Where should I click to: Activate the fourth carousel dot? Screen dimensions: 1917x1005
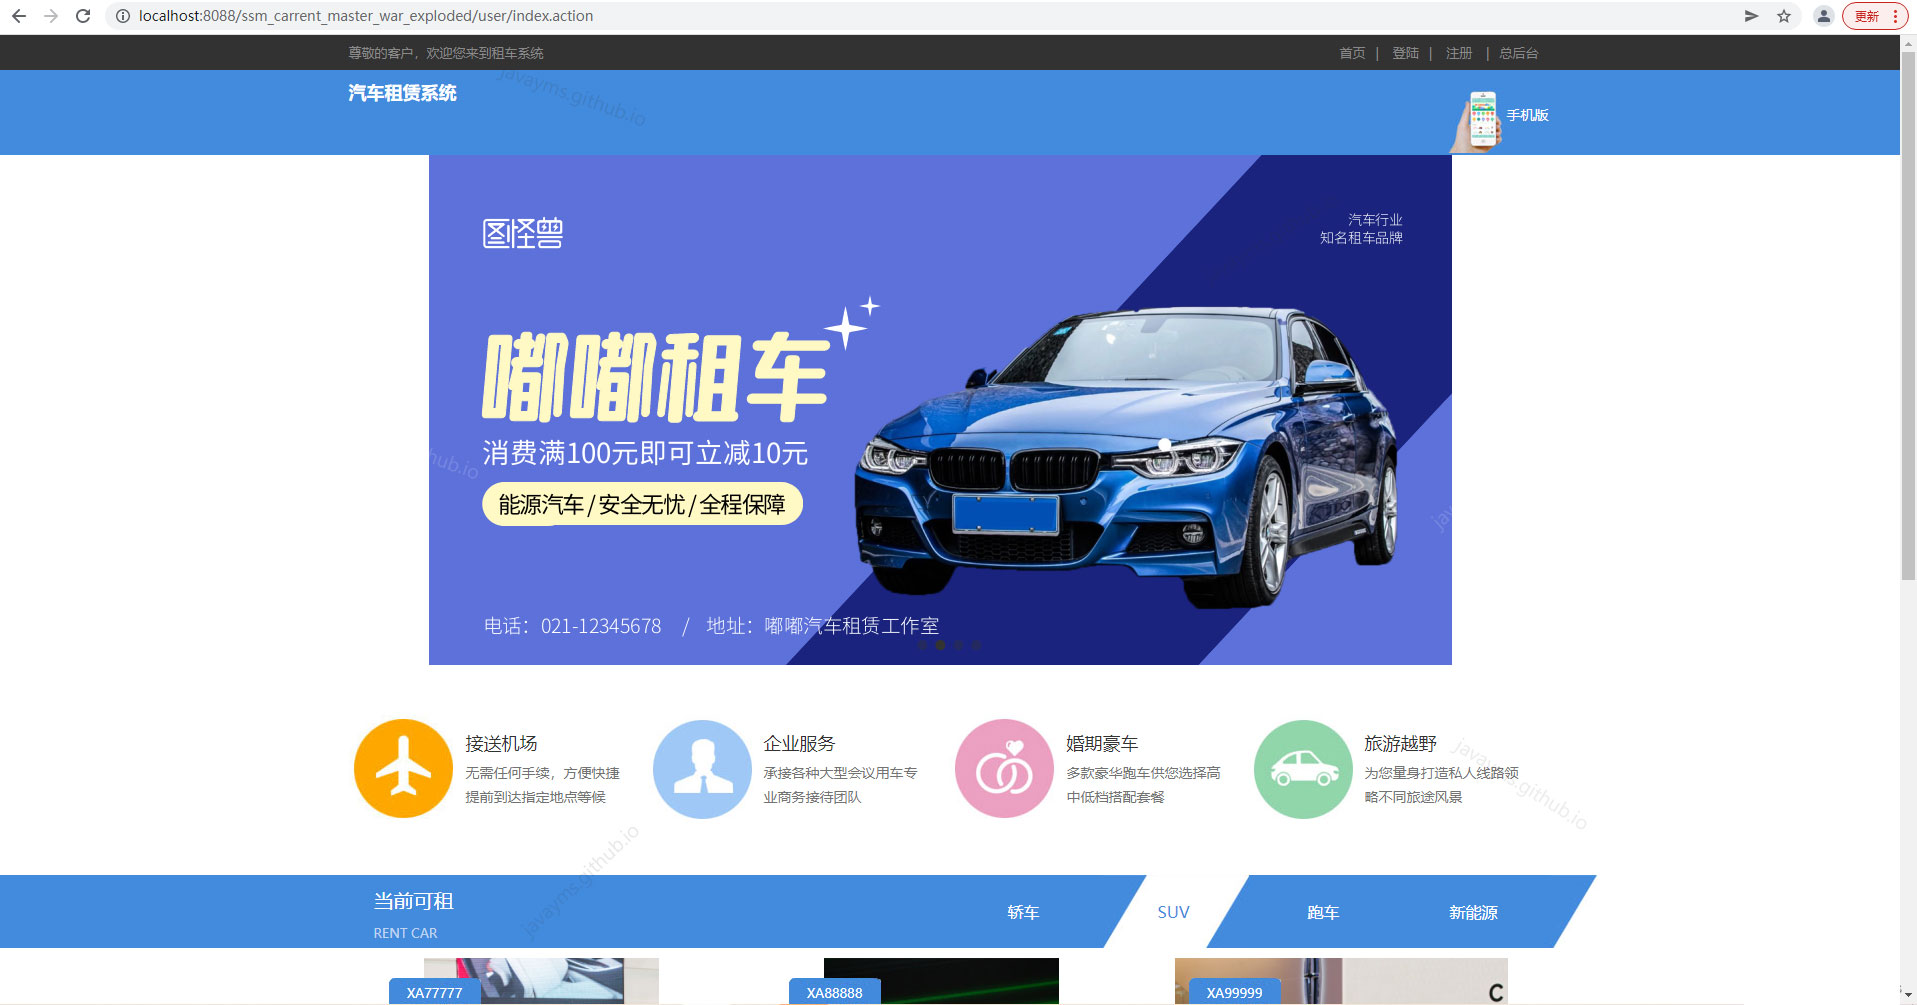[976, 645]
